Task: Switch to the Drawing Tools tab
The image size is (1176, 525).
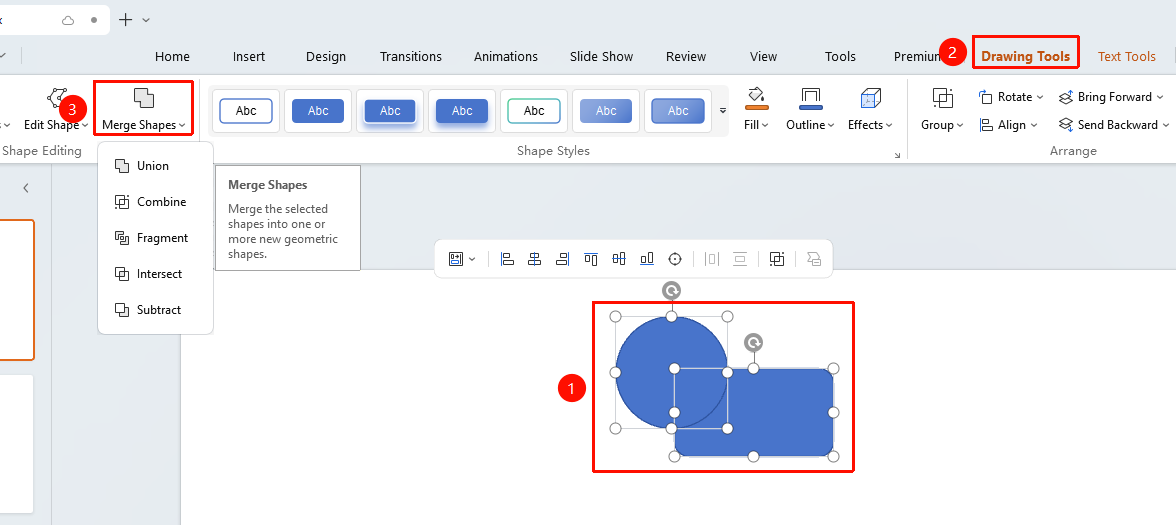Action: pos(1025,56)
